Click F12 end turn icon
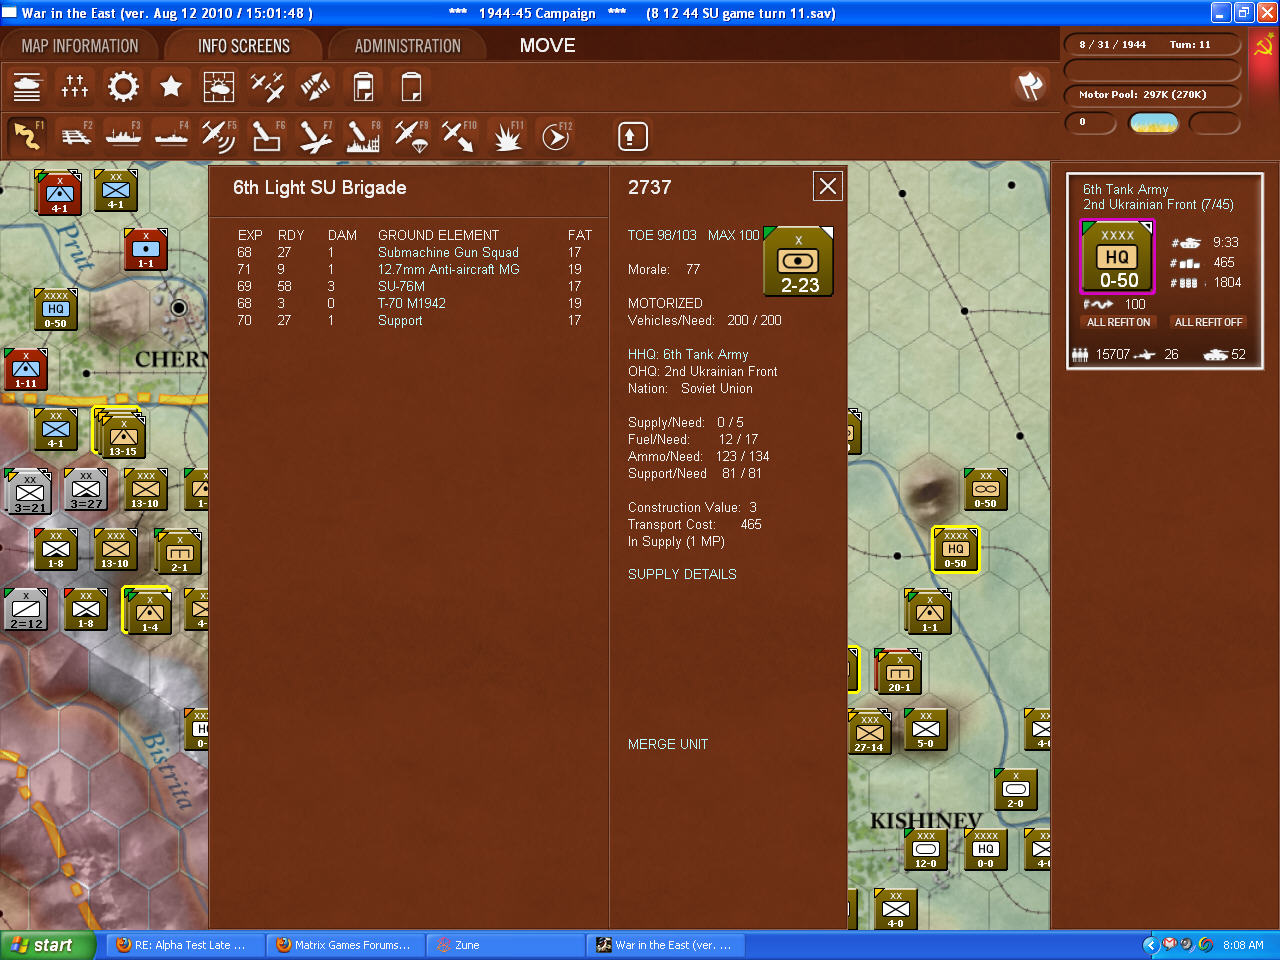The width and height of the screenshot is (1280, 960). click(x=555, y=136)
